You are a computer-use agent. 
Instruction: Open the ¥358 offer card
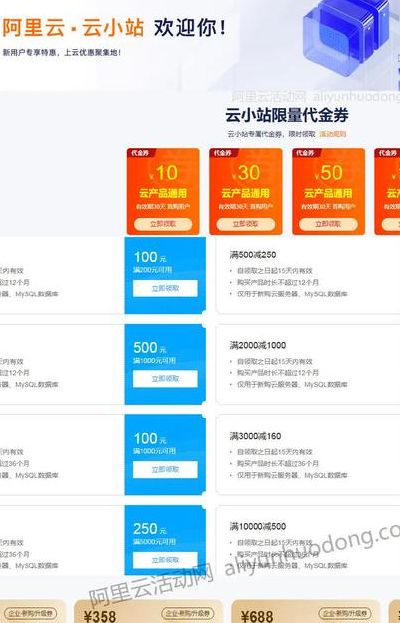pos(149,611)
